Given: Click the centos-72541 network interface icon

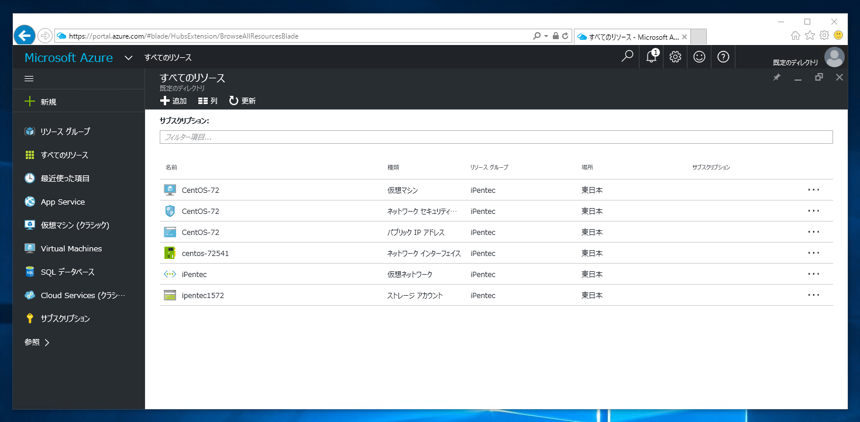Looking at the screenshot, I should (170, 253).
